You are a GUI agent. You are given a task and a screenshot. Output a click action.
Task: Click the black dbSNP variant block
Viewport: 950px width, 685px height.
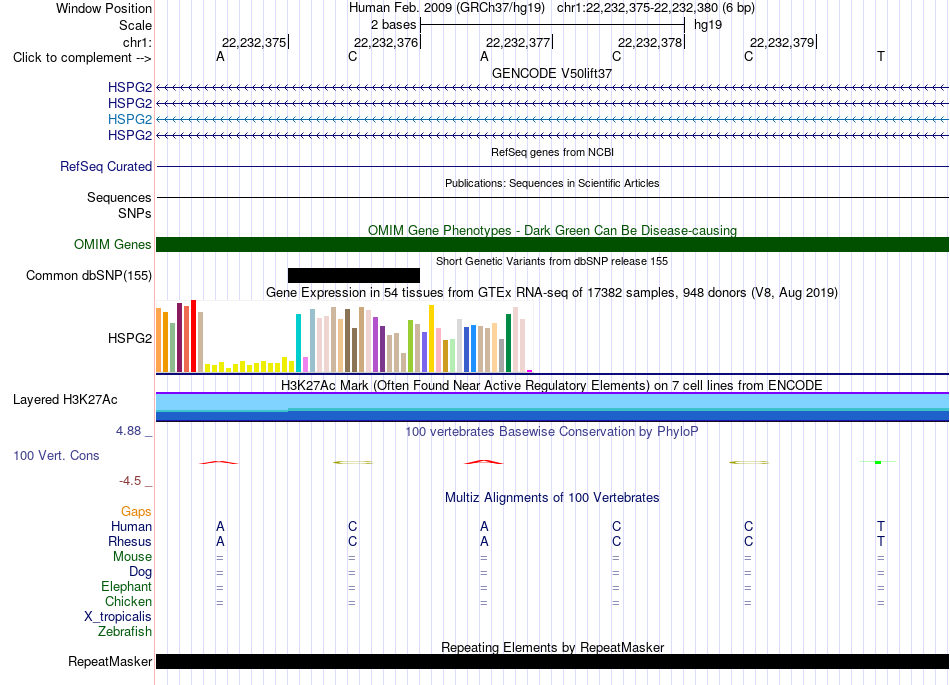[354, 276]
